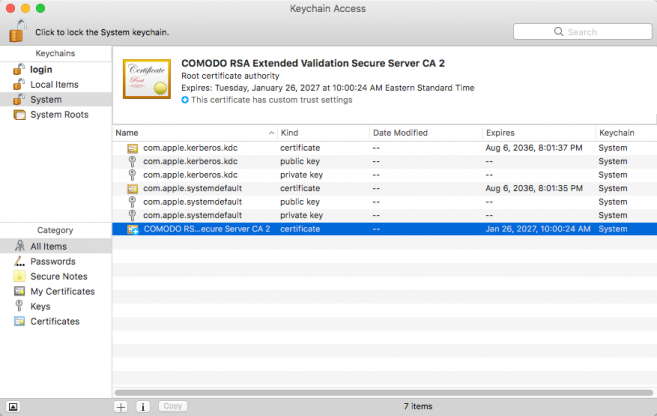Click the horizontal scrollbar under the list
This screenshot has height=416, width=657.
click(383, 393)
